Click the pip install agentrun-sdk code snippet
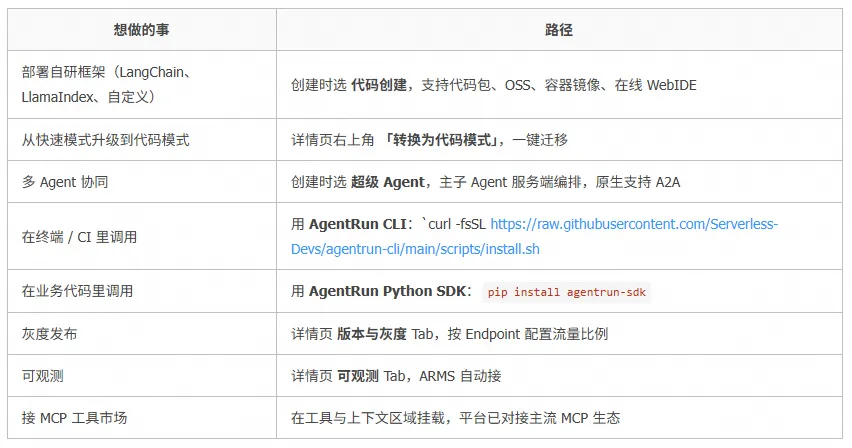This screenshot has height=448, width=852. pos(566,292)
